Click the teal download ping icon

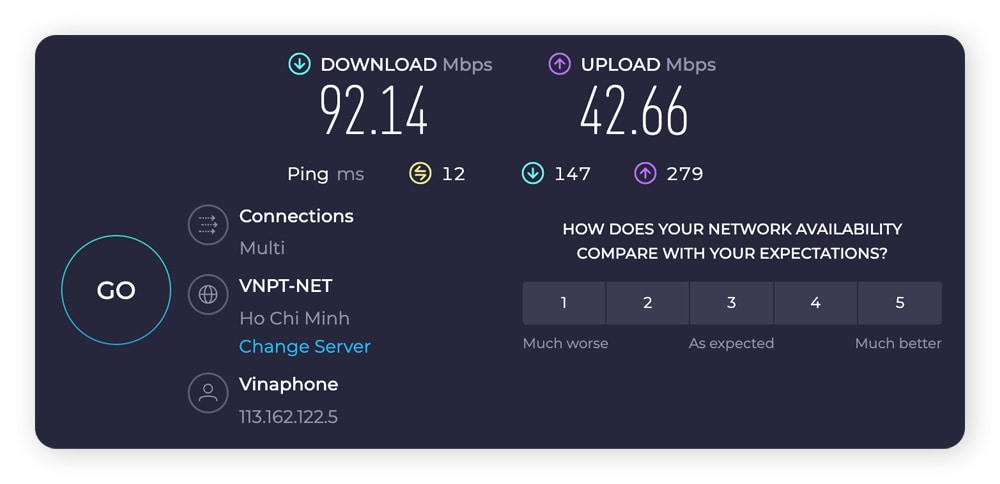532,174
